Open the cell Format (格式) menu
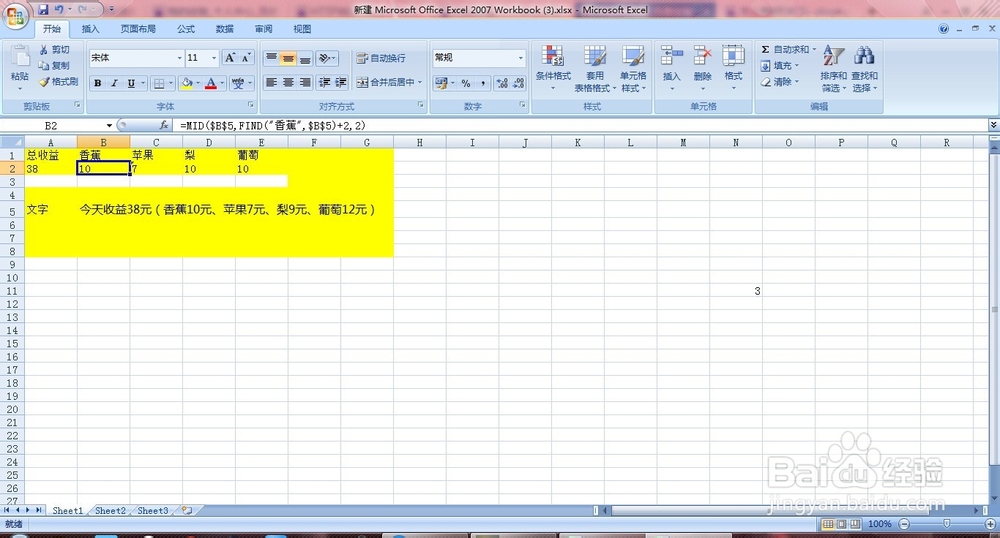The height and width of the screenshot is (538, 1000). (733, 68)
